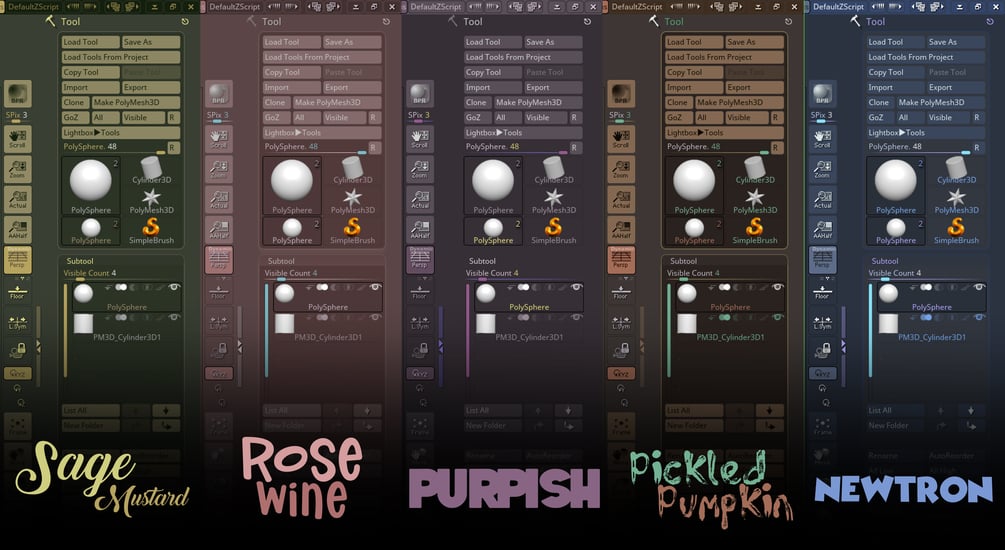Click the lock icon in Purpish panel

(x=420, y=349)
